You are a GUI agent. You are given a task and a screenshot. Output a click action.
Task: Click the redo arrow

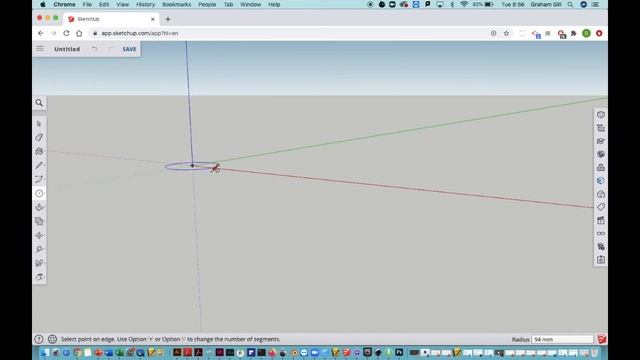(x=110, y=49)
